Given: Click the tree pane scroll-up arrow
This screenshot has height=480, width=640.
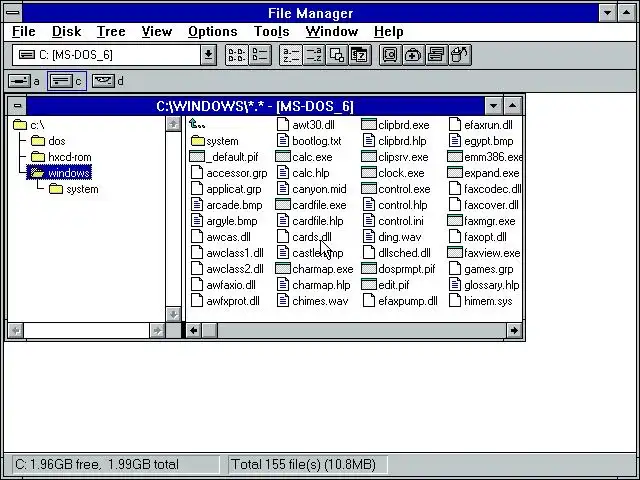Looking at the screenshot, I should 173,124.
